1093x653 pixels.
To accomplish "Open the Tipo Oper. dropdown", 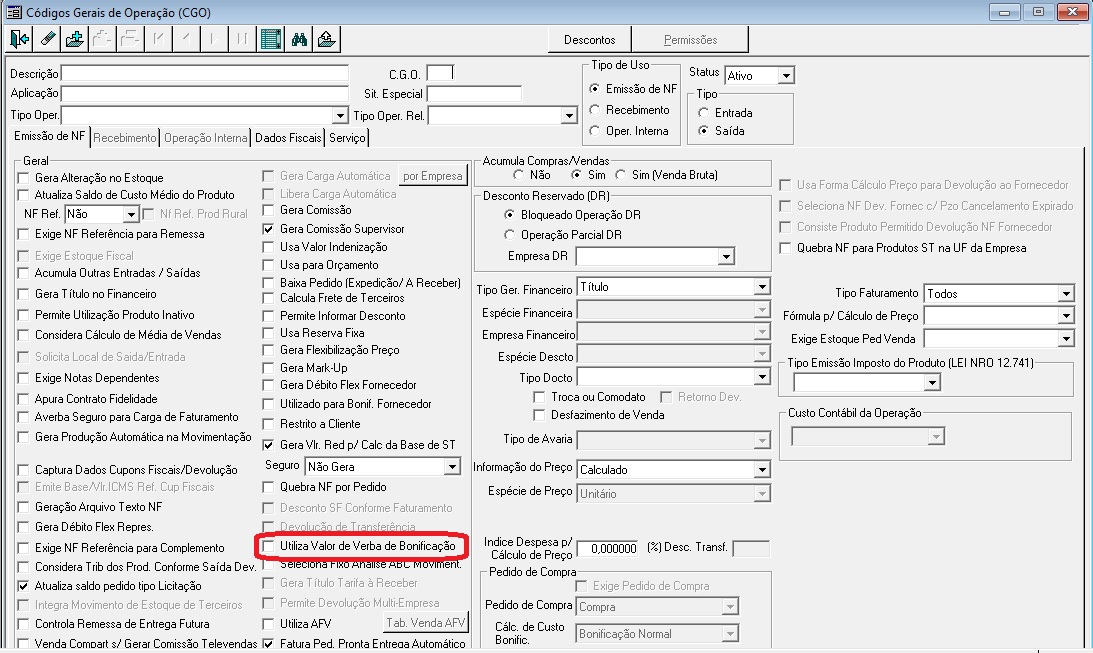I will coord(339,115).
